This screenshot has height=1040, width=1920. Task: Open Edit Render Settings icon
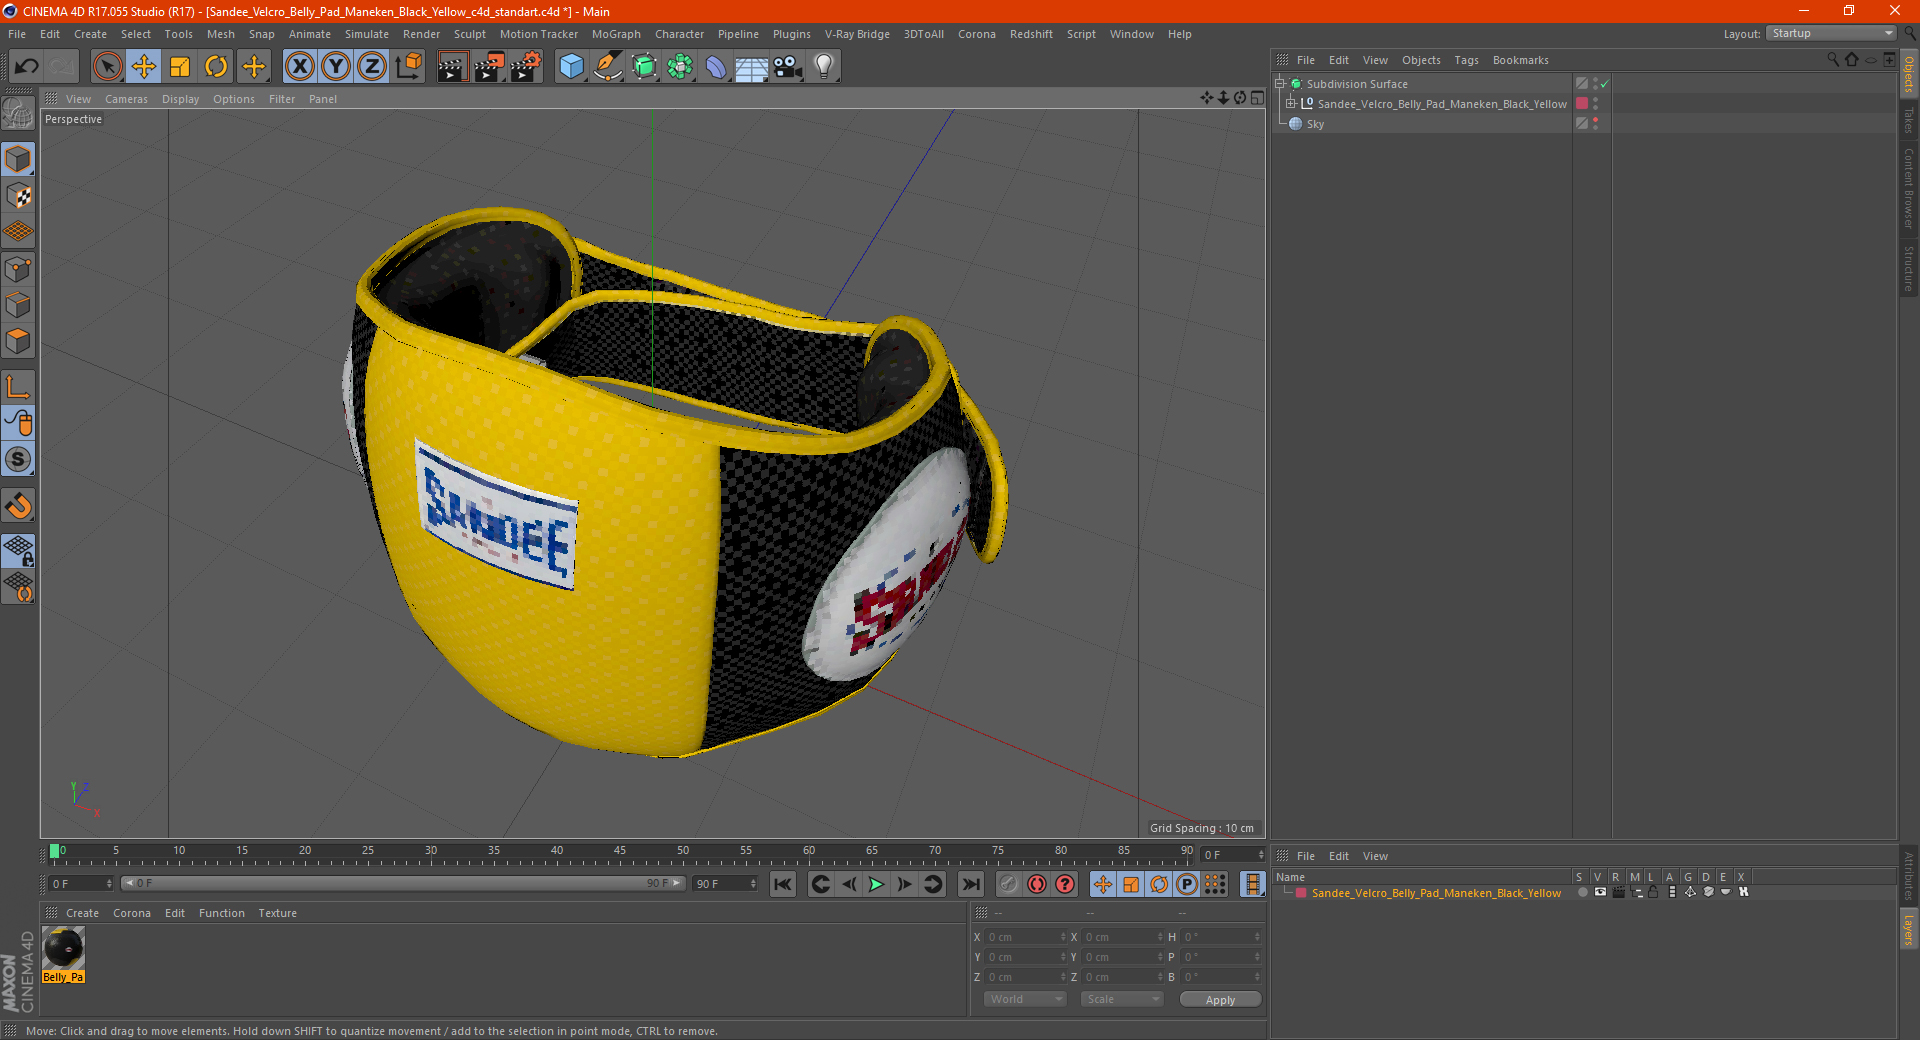[x=526, y=67]
